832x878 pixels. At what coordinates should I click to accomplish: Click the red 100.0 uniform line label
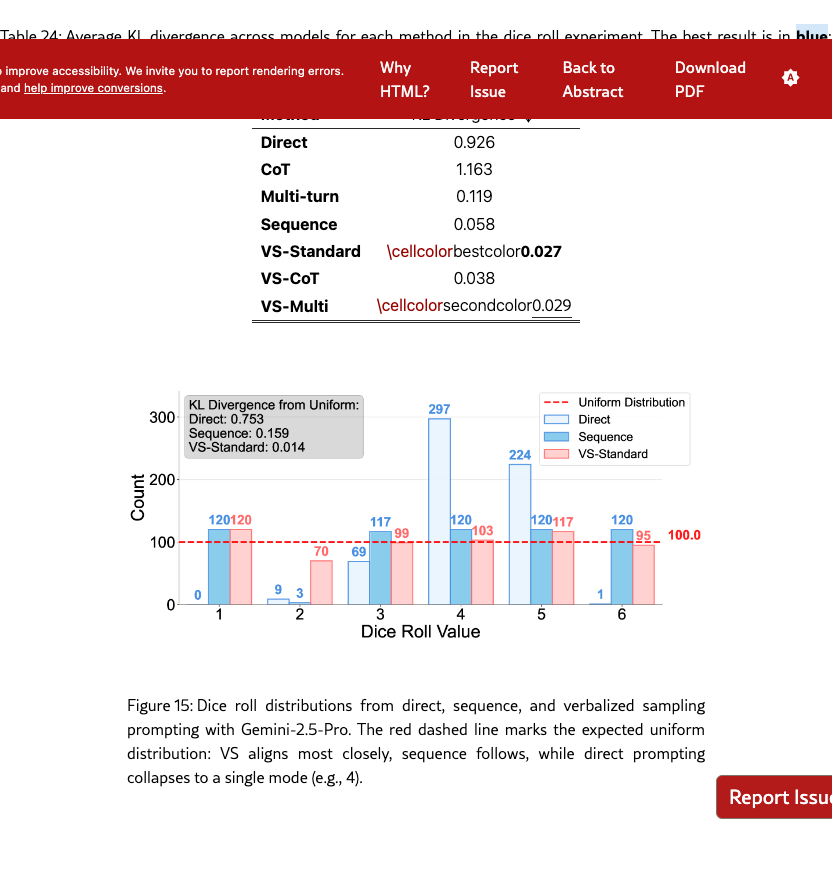(x=685, y=536)
